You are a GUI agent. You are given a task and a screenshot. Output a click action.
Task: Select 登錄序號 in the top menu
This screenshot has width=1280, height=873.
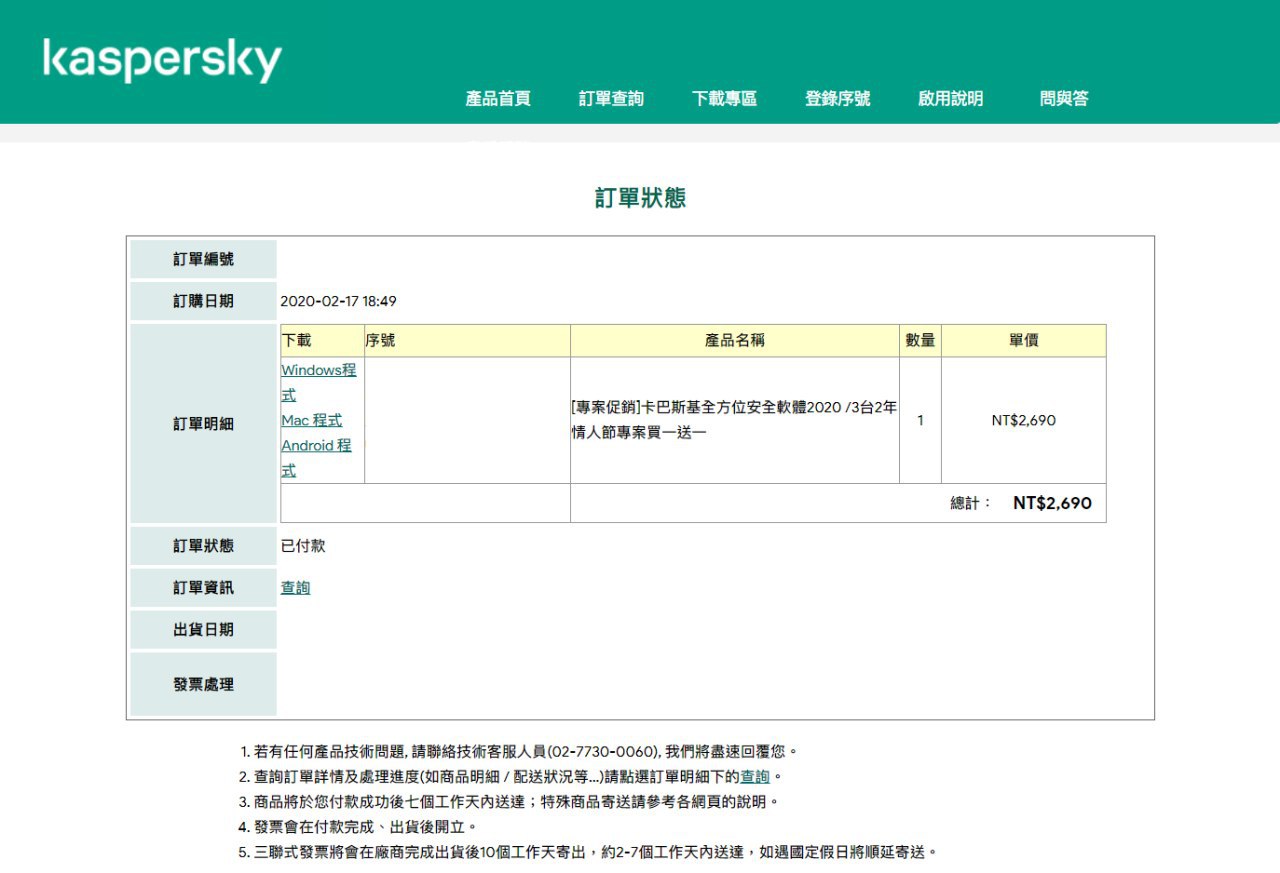(x=837, y=99)
